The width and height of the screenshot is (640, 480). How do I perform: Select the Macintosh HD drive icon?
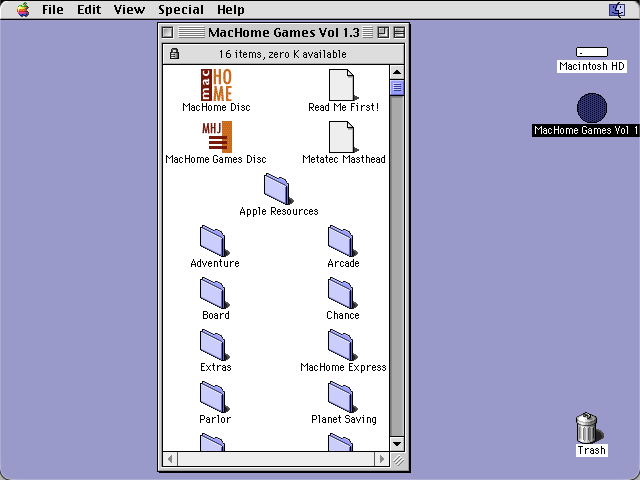click(x=592, y=52)
